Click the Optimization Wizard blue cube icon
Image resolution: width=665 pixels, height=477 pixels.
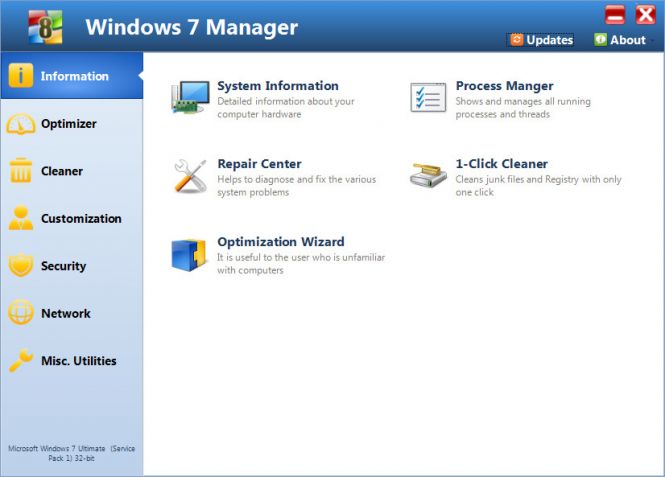click(x=189, y=255)
